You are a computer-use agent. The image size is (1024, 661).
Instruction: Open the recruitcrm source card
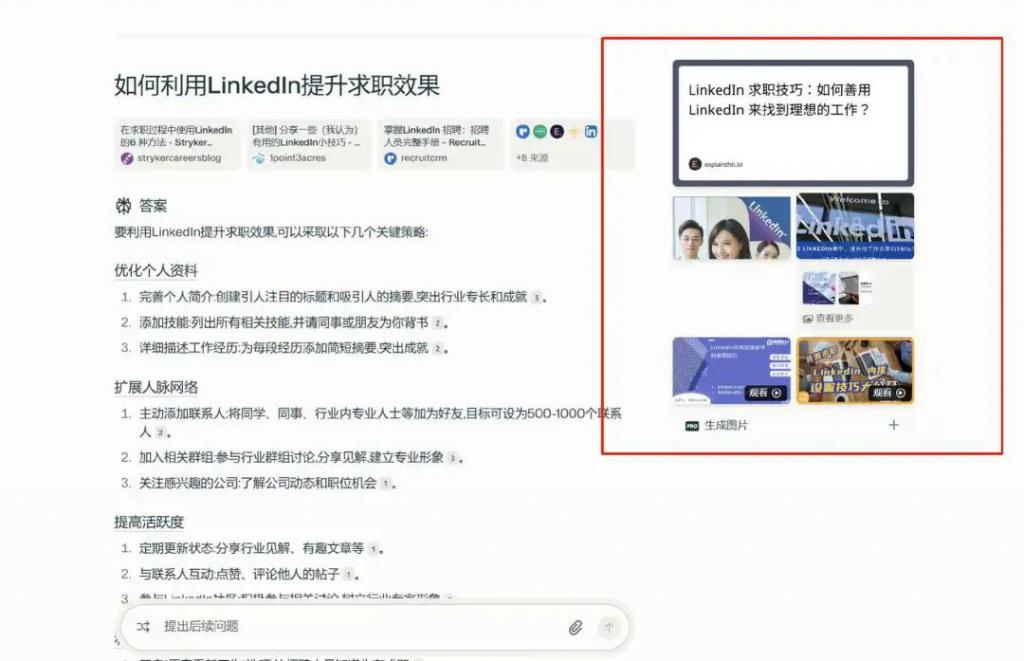[x=440, y=144]
